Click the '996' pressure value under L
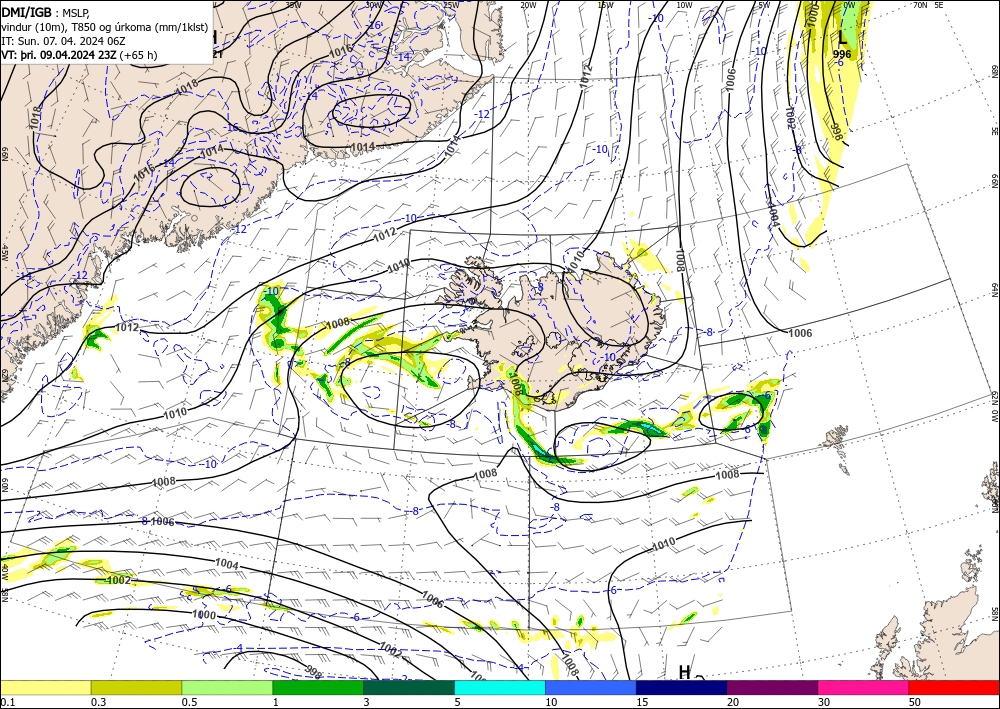1000x709 pixels. (842, 54)
